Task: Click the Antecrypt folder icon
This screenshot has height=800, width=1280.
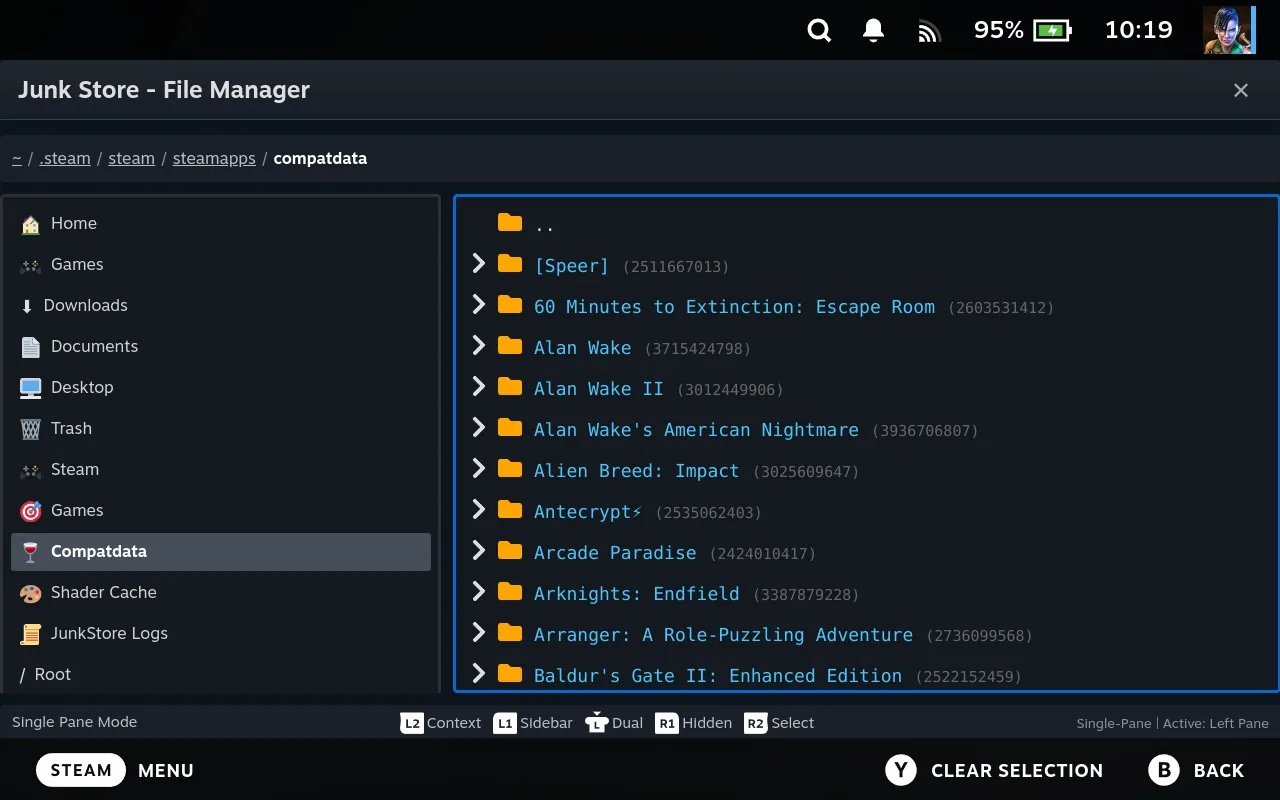Action: point(510,510)
